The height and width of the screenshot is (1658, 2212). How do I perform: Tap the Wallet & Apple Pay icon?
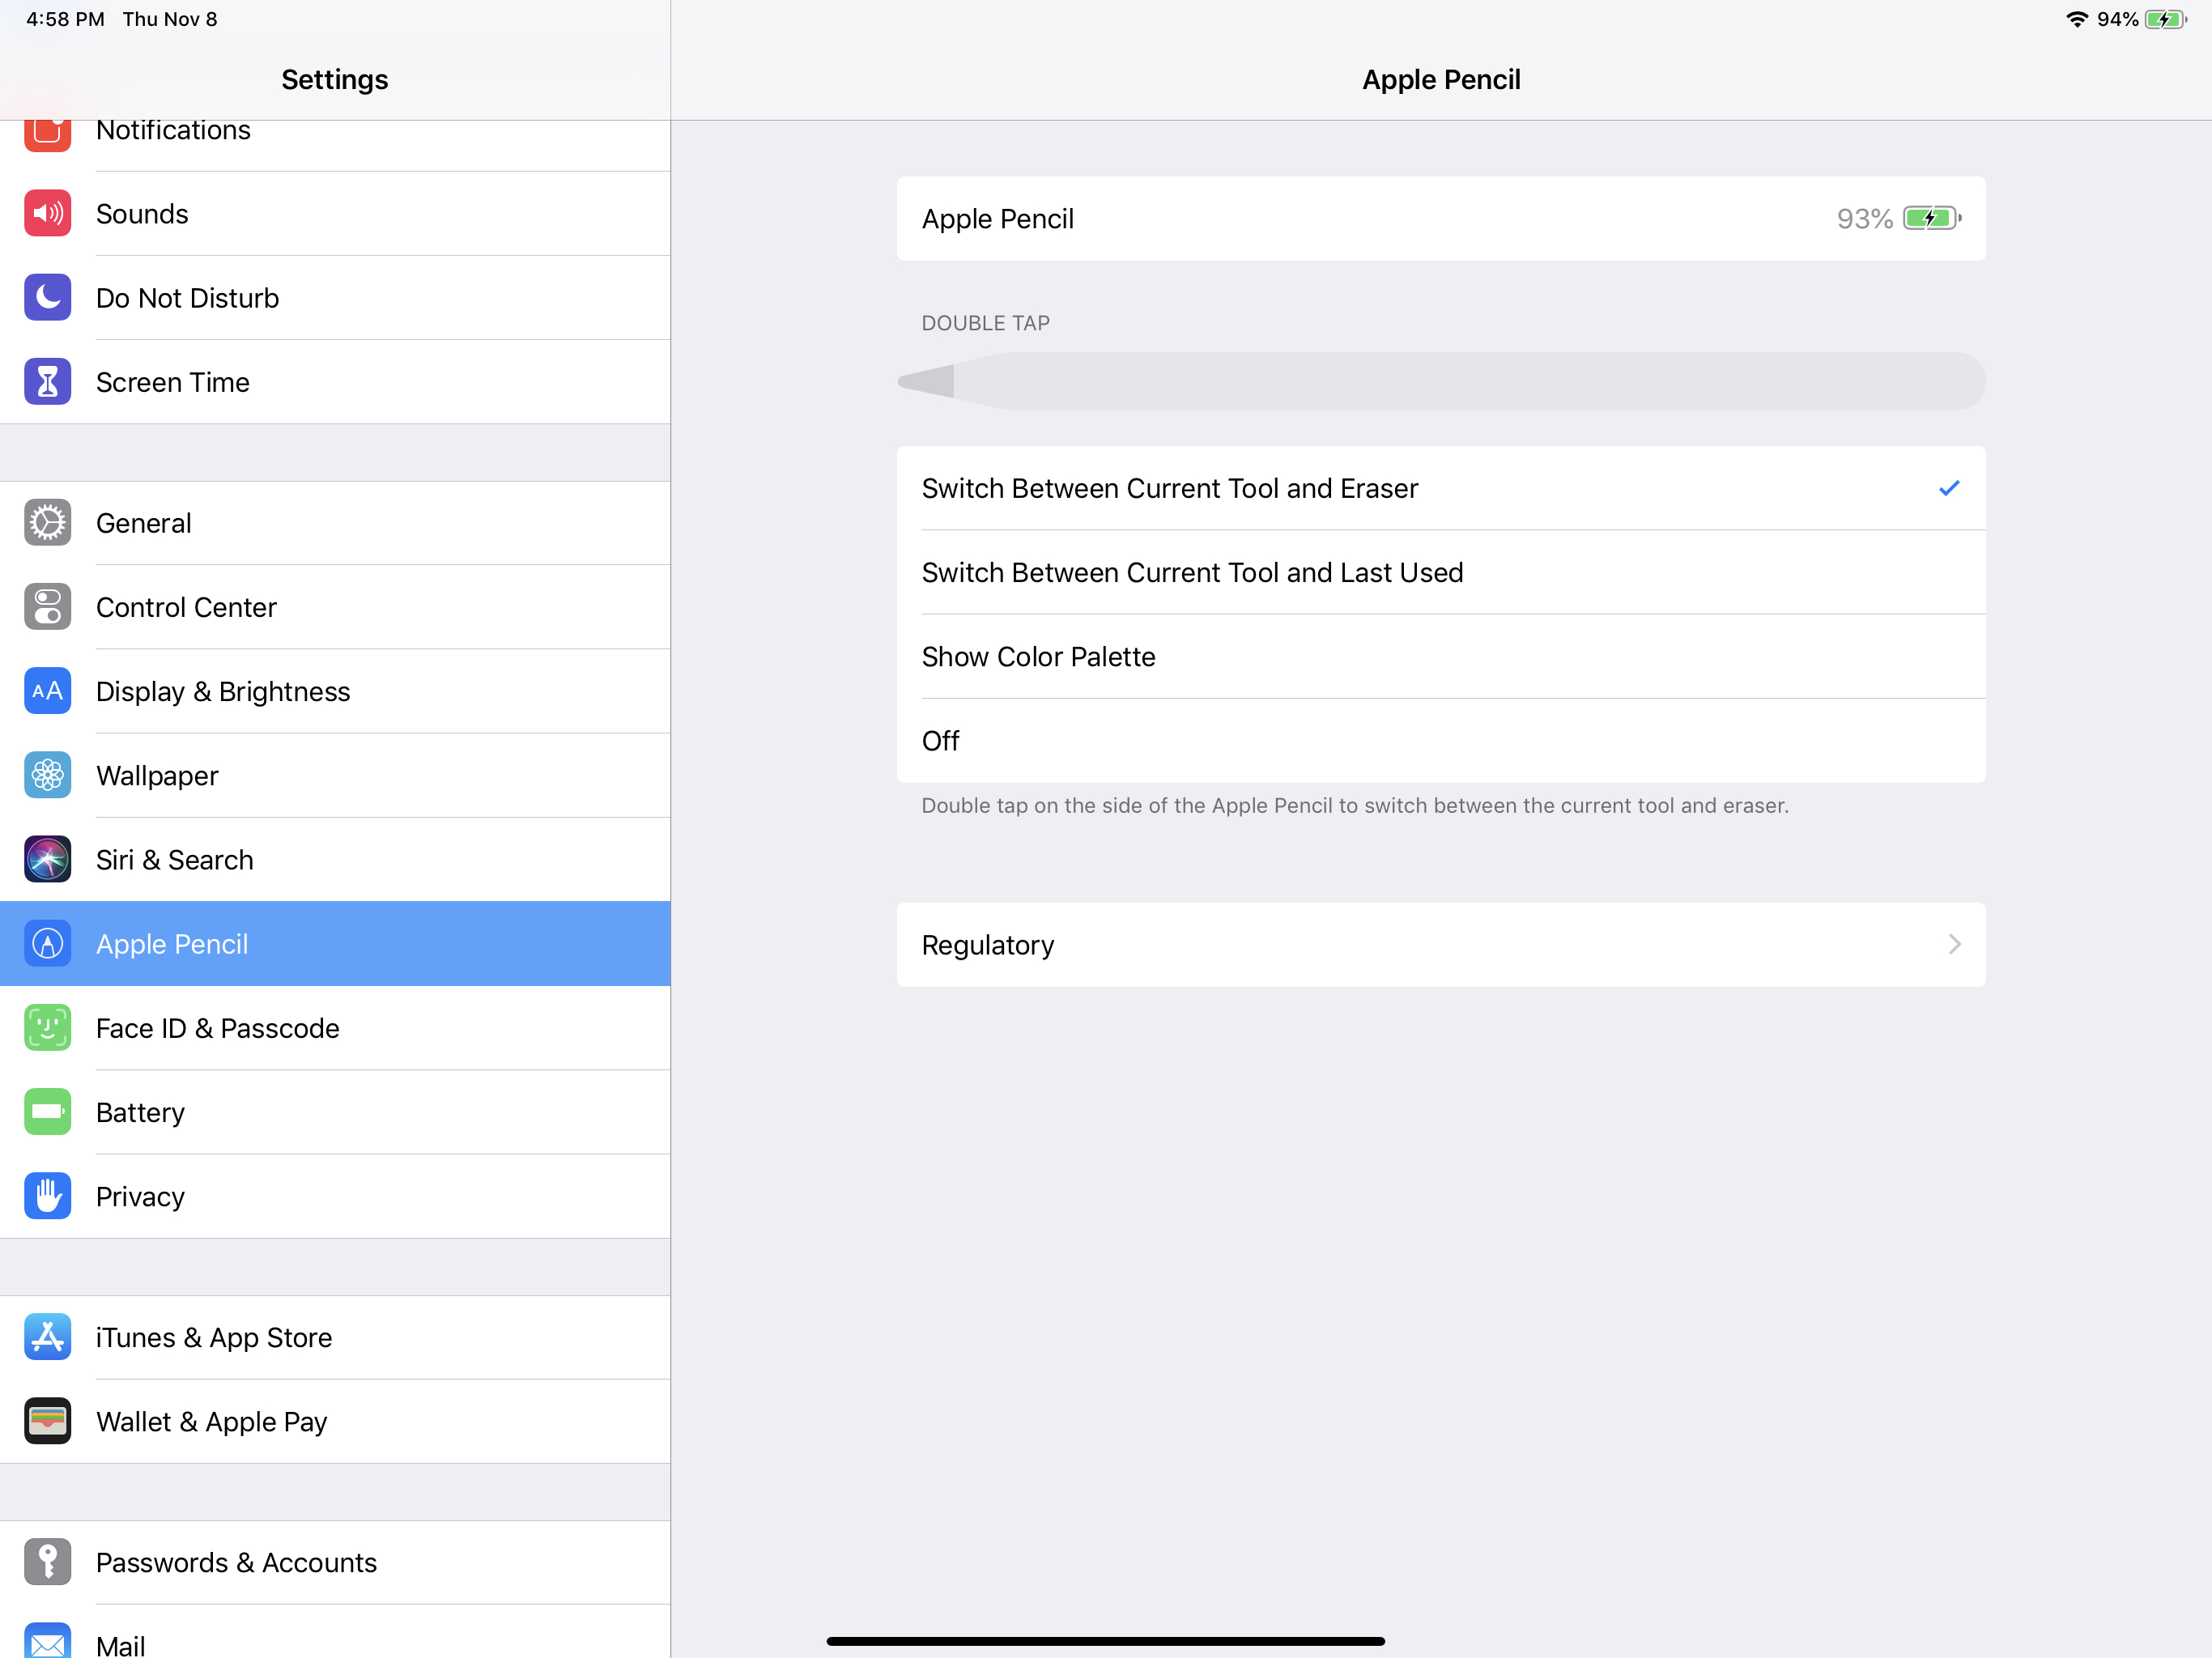[x=47, y=1421]
